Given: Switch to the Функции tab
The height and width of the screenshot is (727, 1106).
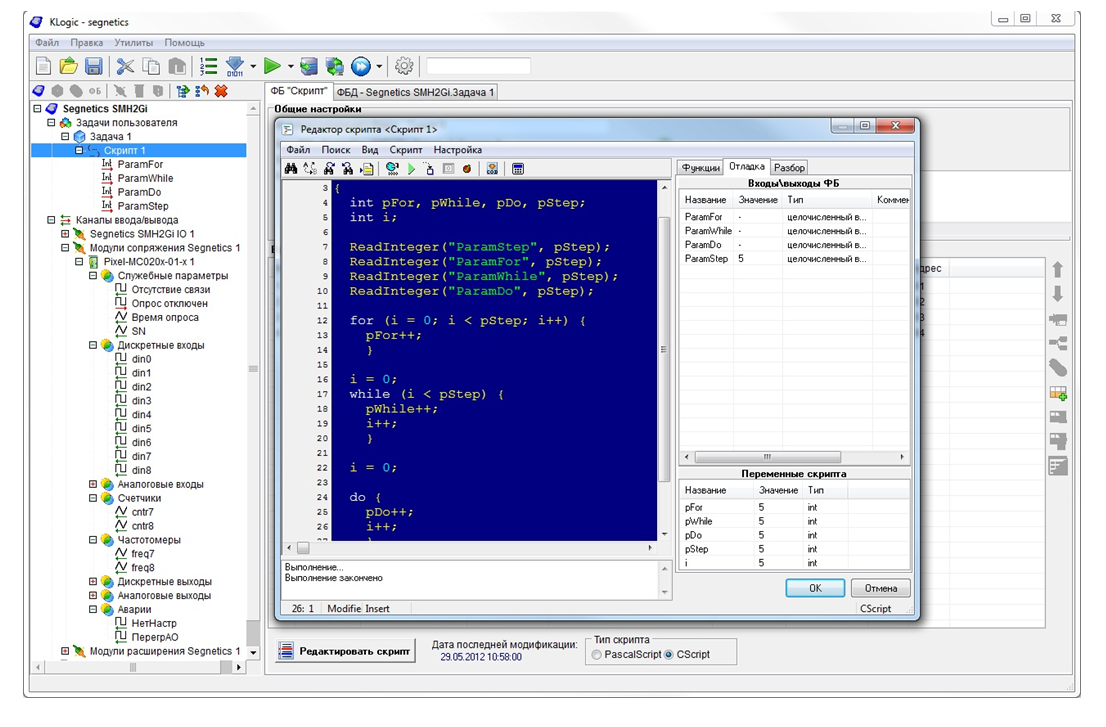Looking at the screenshot, I should pyautogui.click(x=700, y=167).
